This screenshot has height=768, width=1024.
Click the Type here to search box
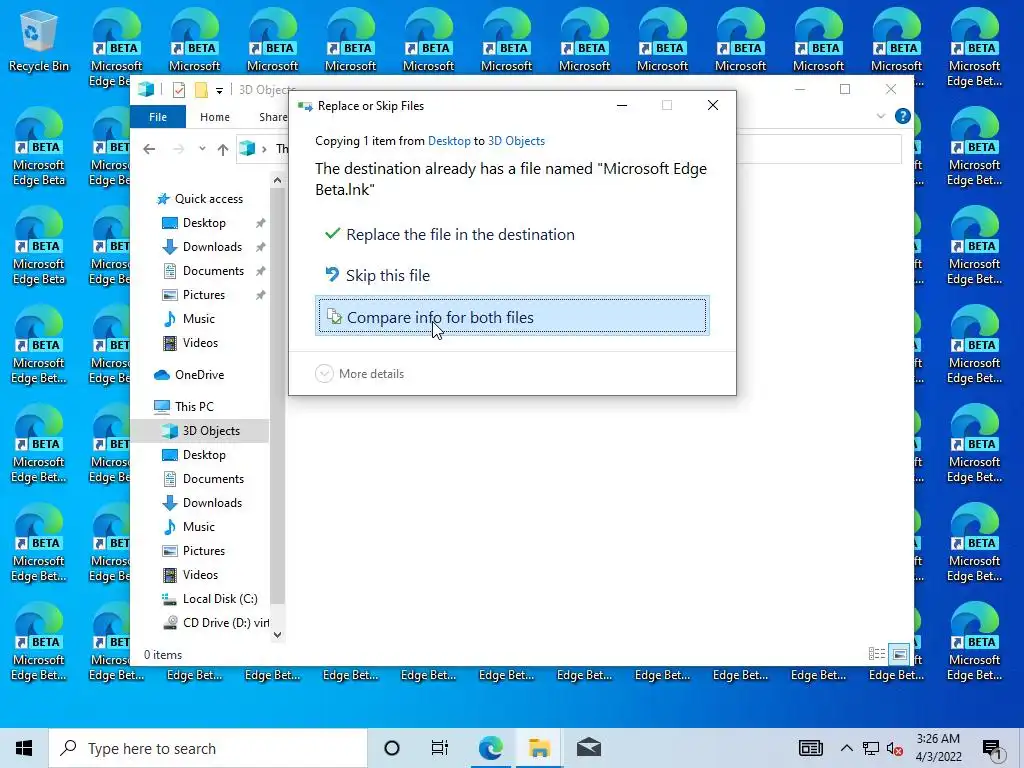pos(208,748)
